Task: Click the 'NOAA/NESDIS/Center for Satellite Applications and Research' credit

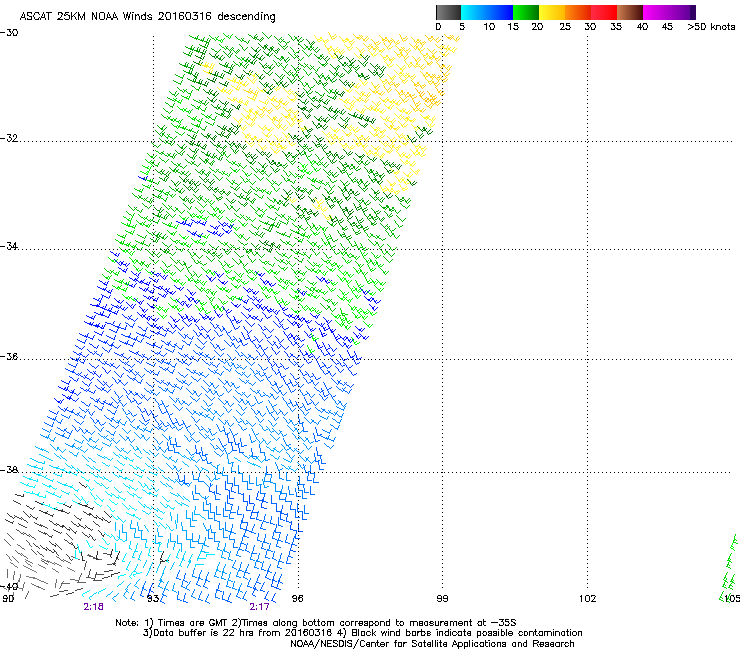Action: [432, 644]
